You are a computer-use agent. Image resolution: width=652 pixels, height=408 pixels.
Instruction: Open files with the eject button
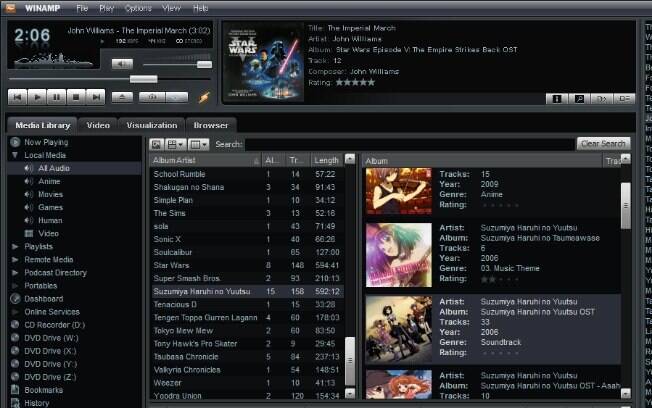point(122,97)
